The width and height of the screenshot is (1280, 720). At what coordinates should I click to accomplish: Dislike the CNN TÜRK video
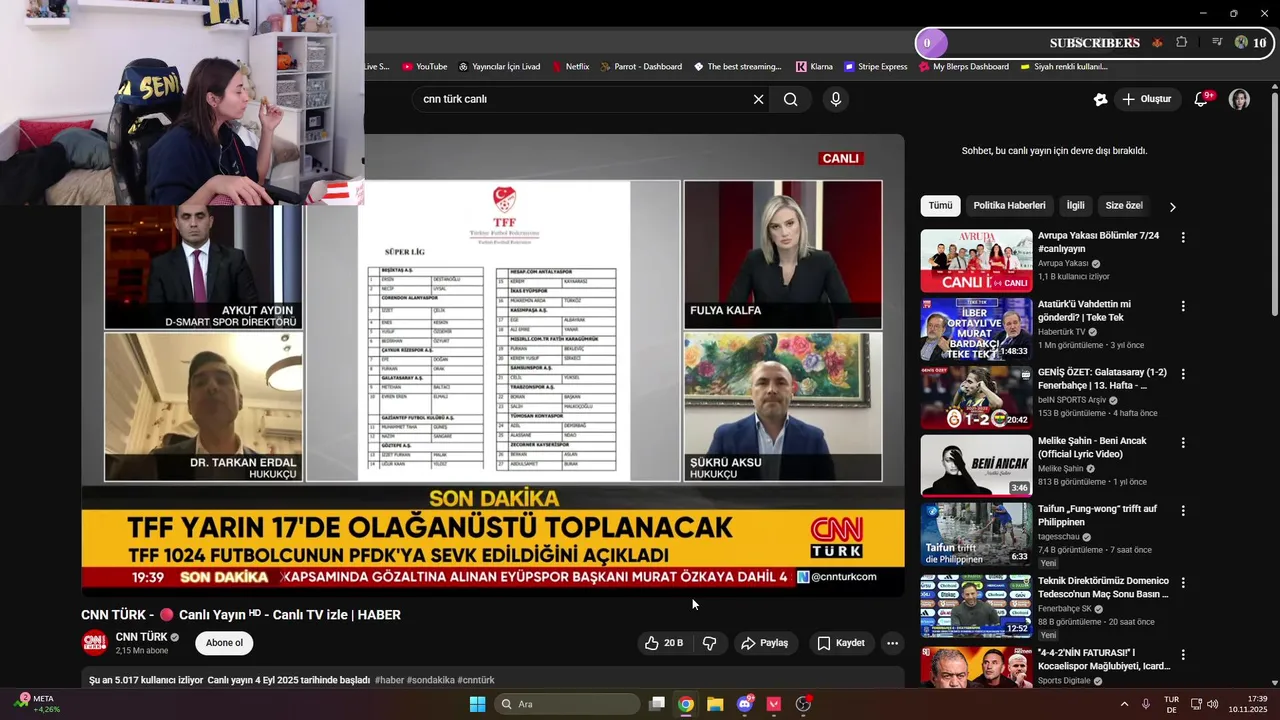tap(709, 643)
